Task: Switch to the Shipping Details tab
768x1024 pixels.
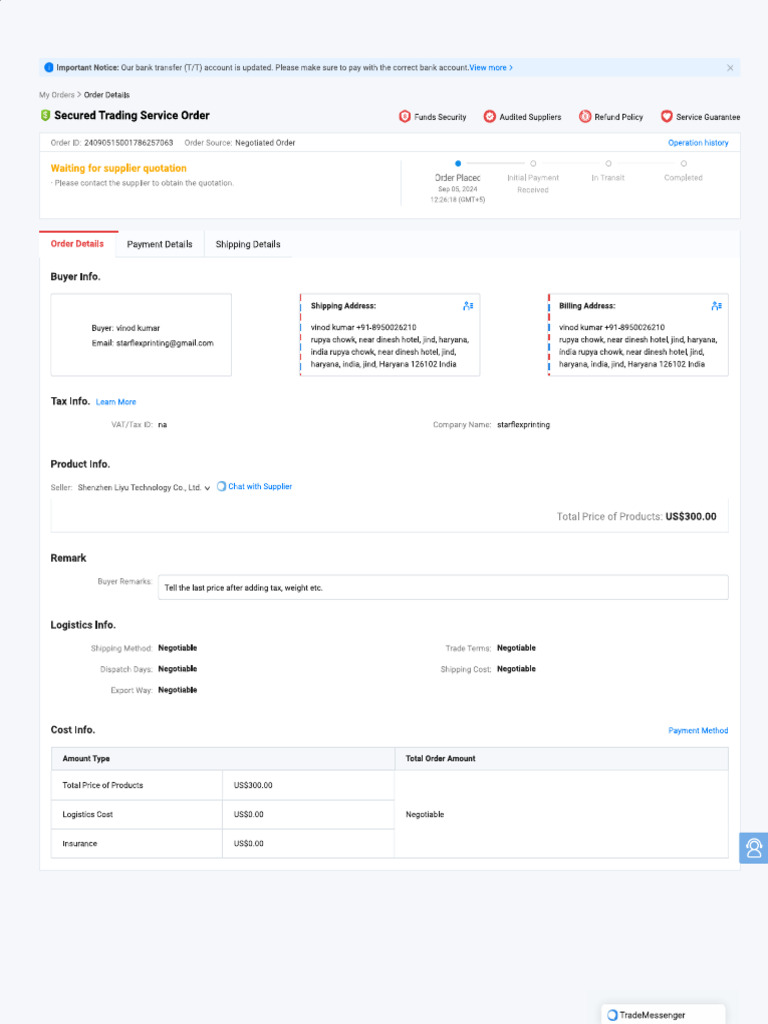Action: point(248,244)
